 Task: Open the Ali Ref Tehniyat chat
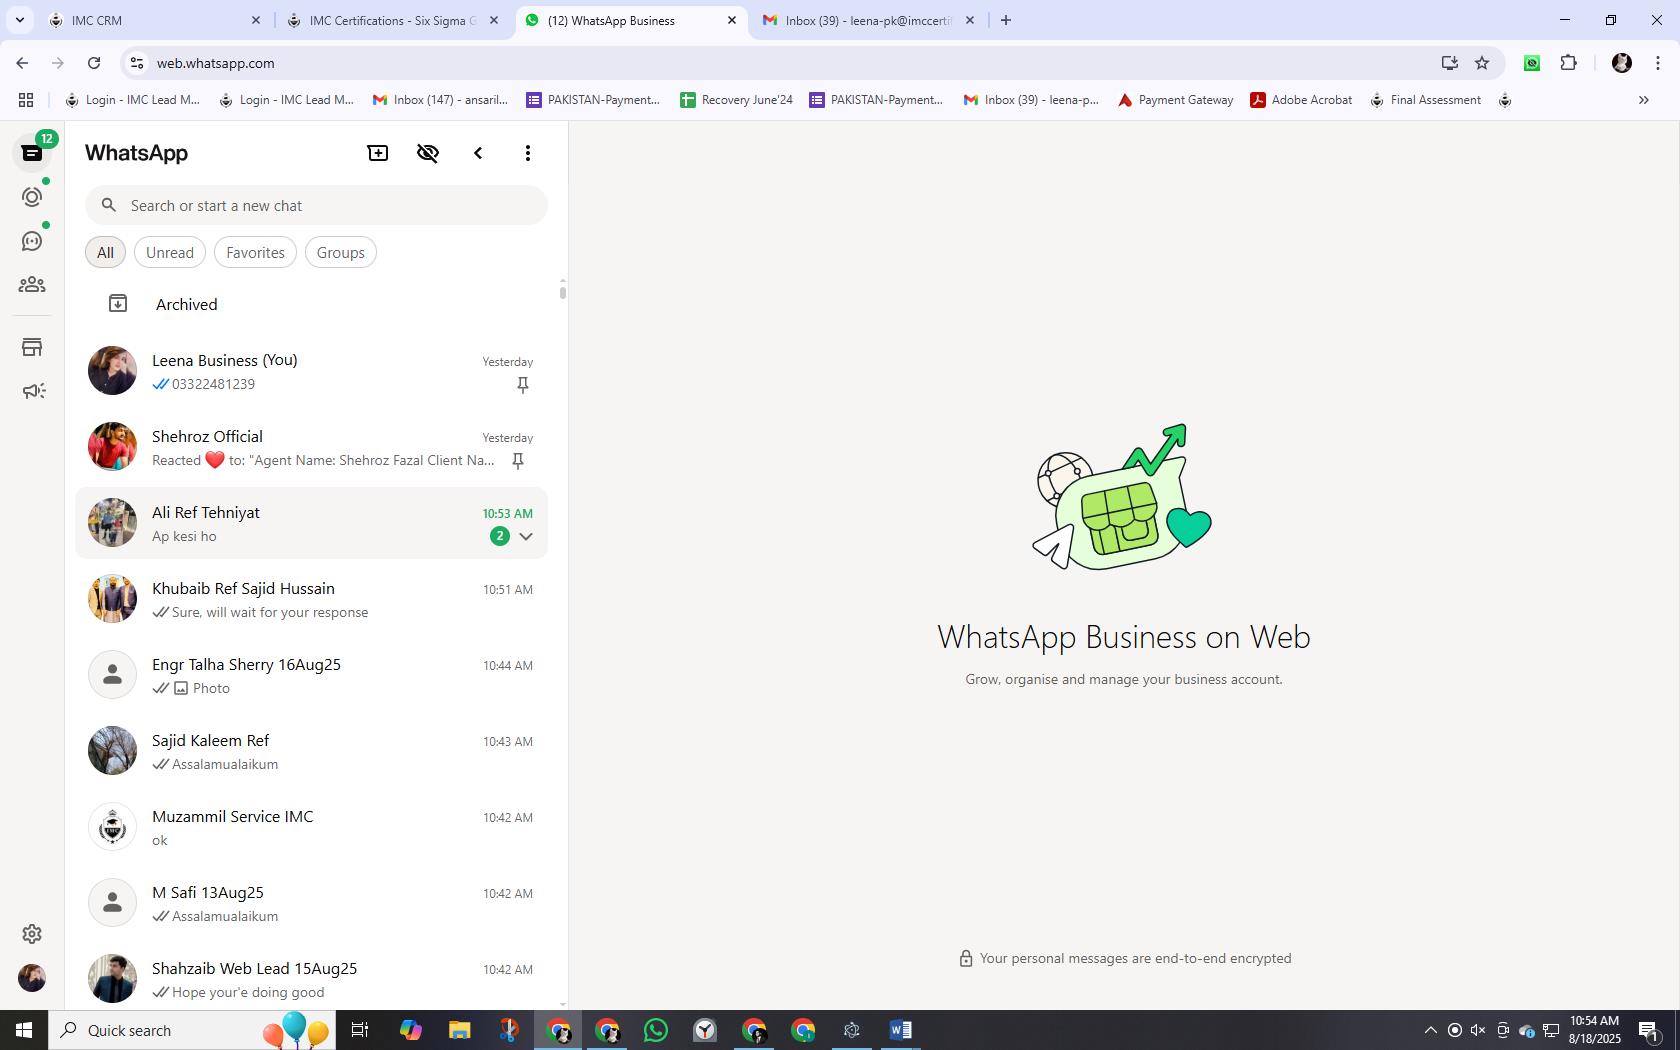click(x=311, y=523)
